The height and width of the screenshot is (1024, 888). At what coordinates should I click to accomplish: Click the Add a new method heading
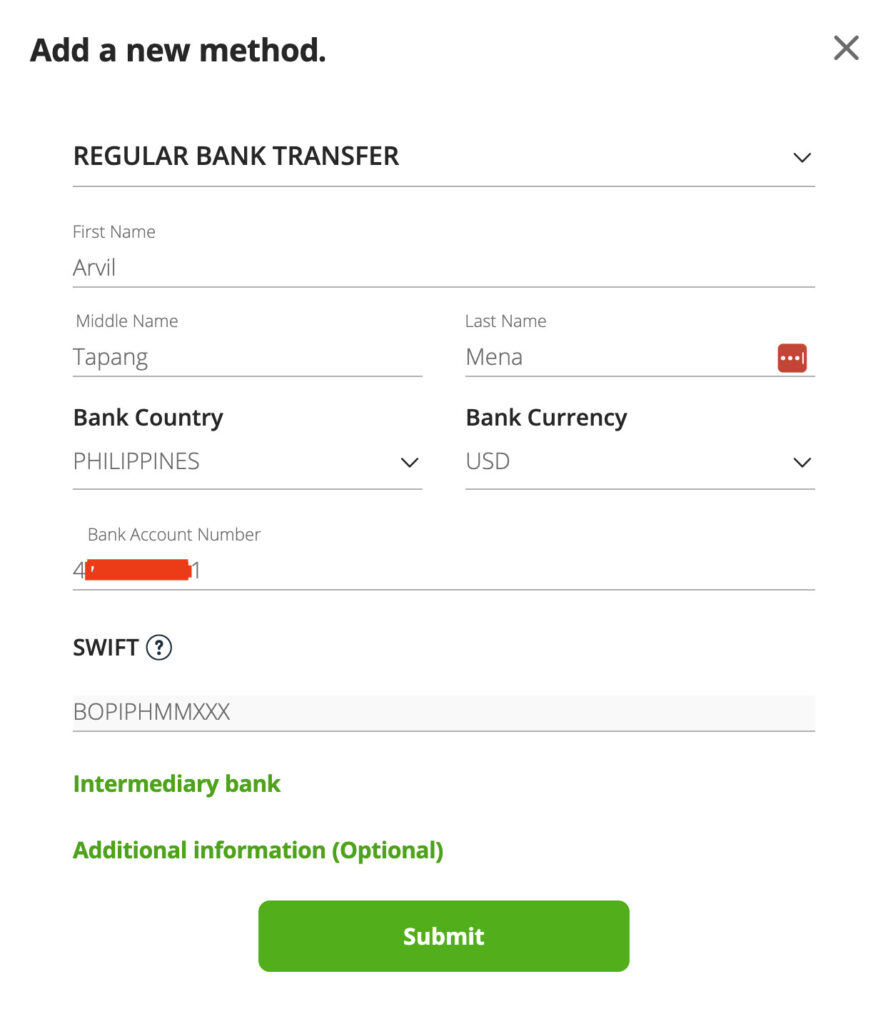pos(178,50)
